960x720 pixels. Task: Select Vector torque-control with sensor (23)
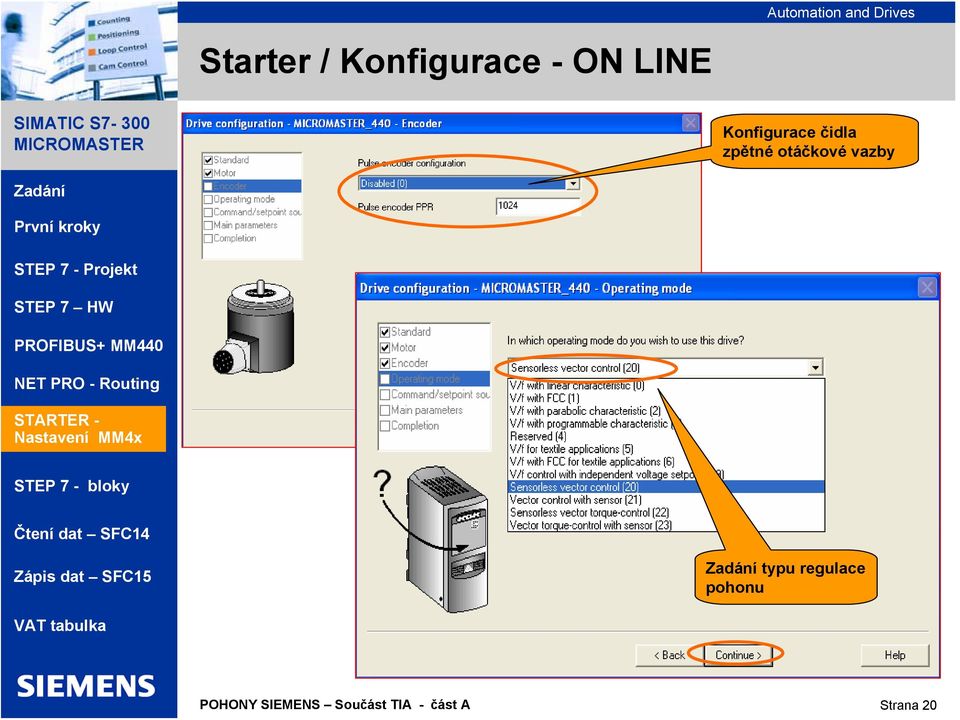pos(666,525)
